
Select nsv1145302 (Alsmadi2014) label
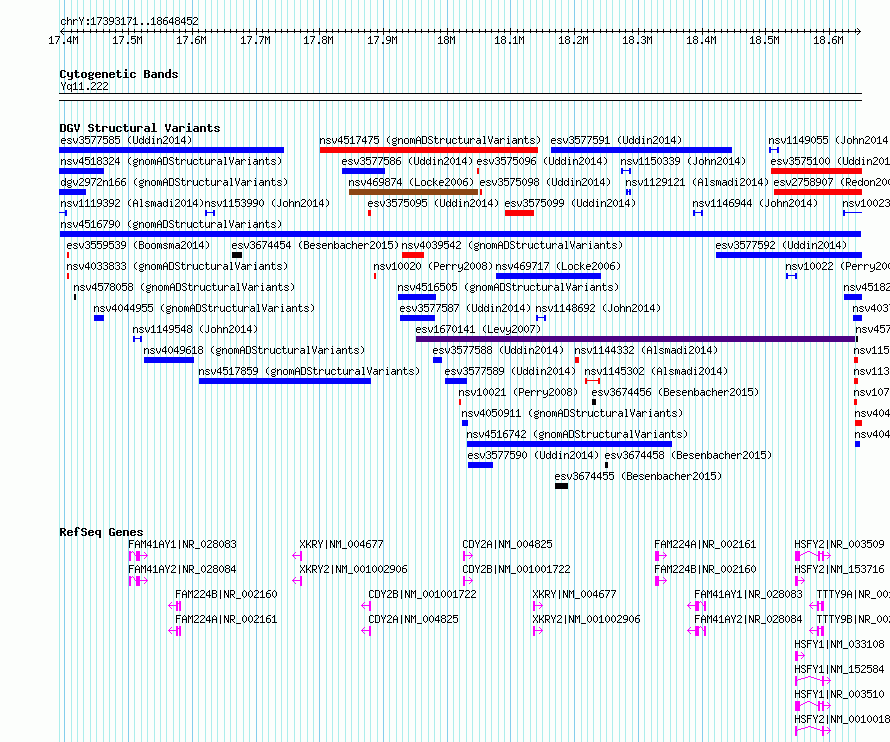click(x=656, y=371)
